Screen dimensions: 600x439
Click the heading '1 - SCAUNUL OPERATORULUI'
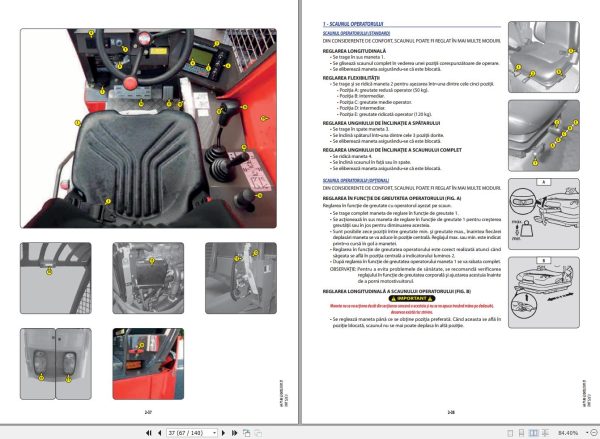click(353, 24)
